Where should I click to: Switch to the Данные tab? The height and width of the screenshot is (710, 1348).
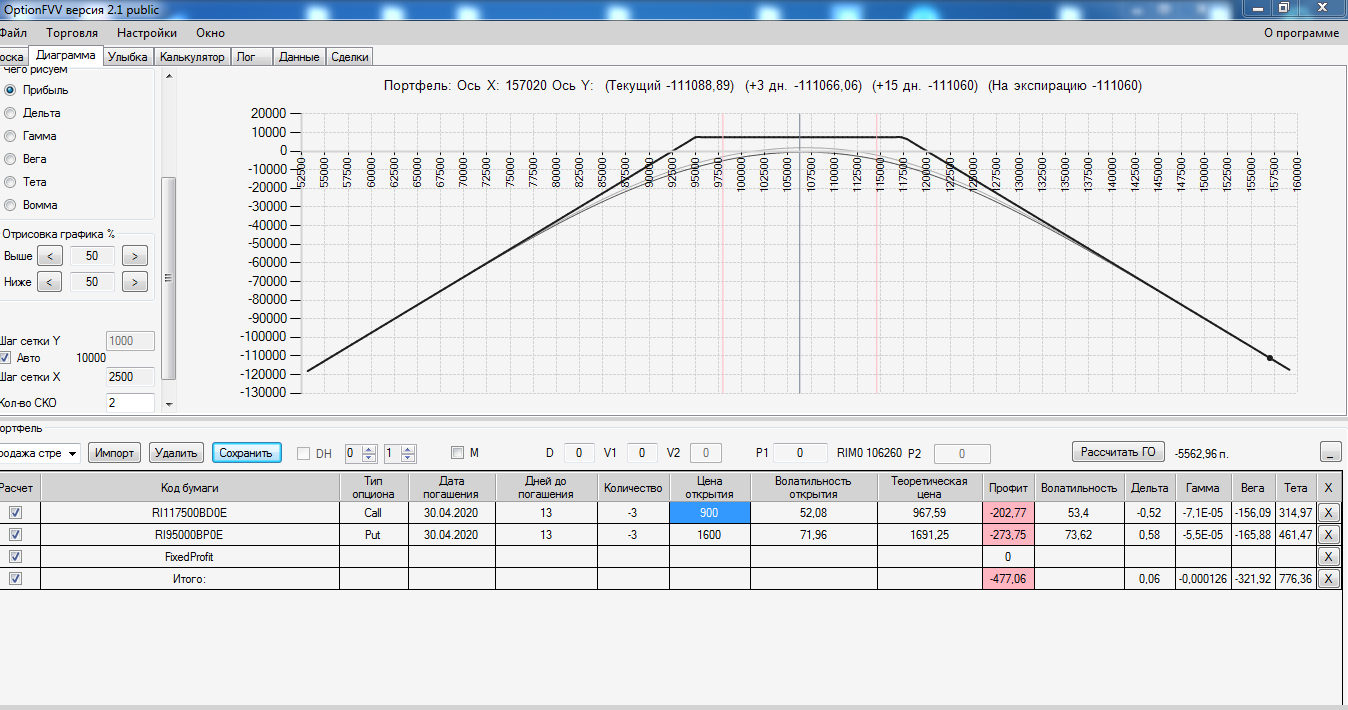tap(299, 57)
